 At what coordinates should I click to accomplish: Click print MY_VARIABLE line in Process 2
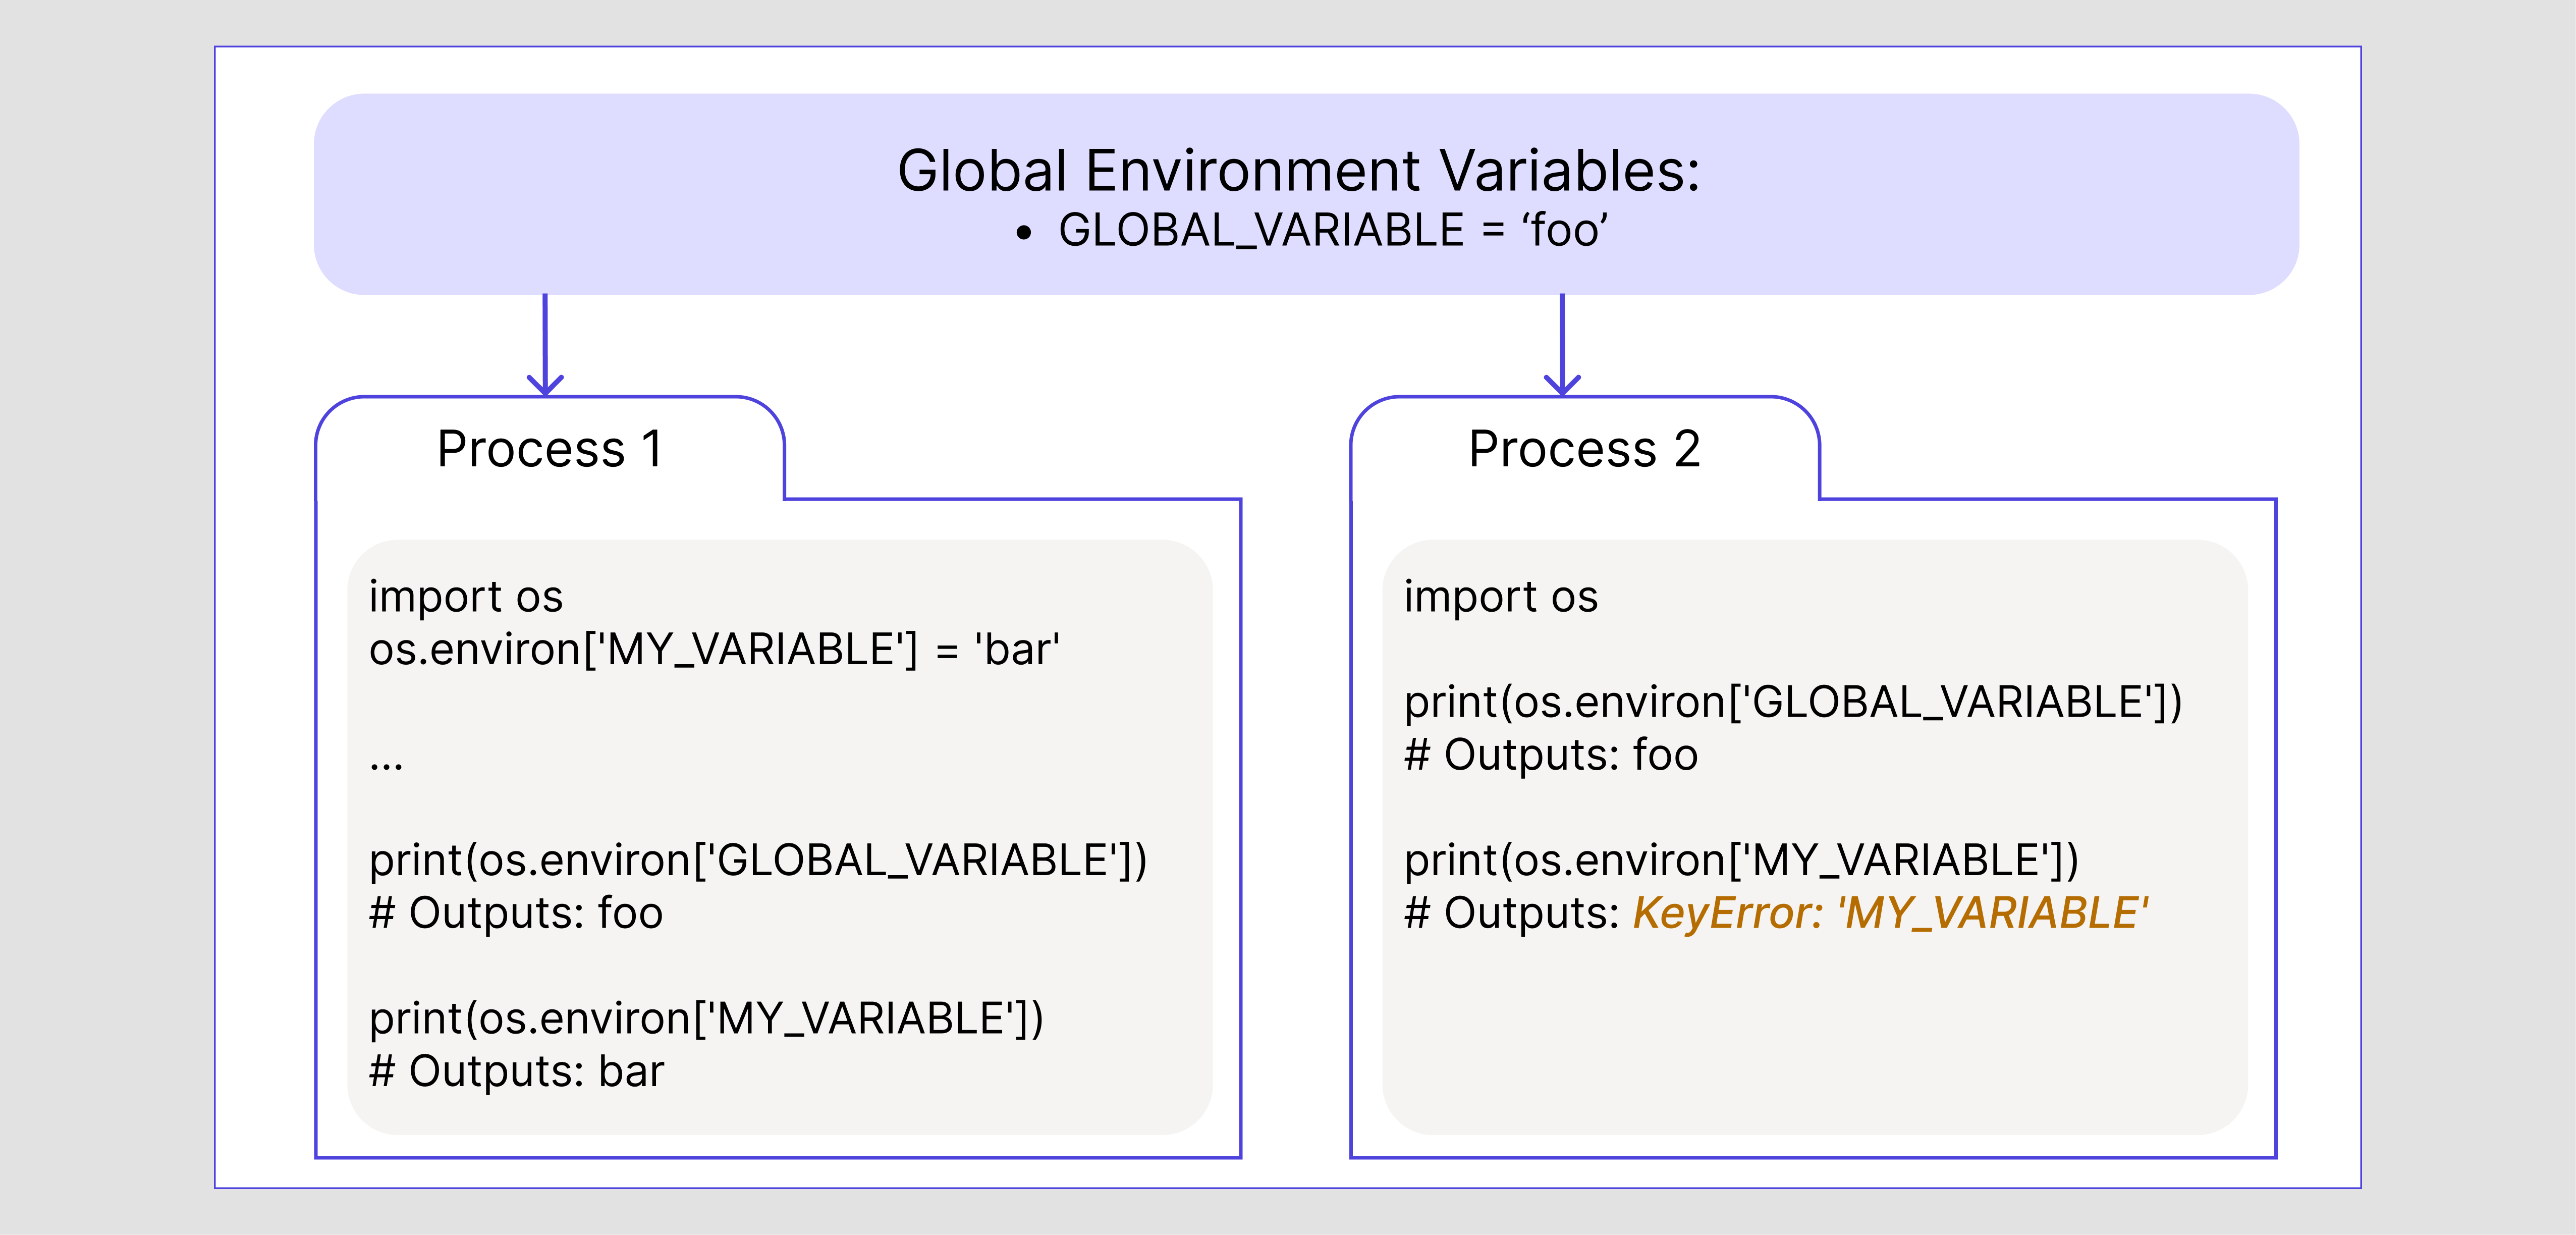[1741, 861]
